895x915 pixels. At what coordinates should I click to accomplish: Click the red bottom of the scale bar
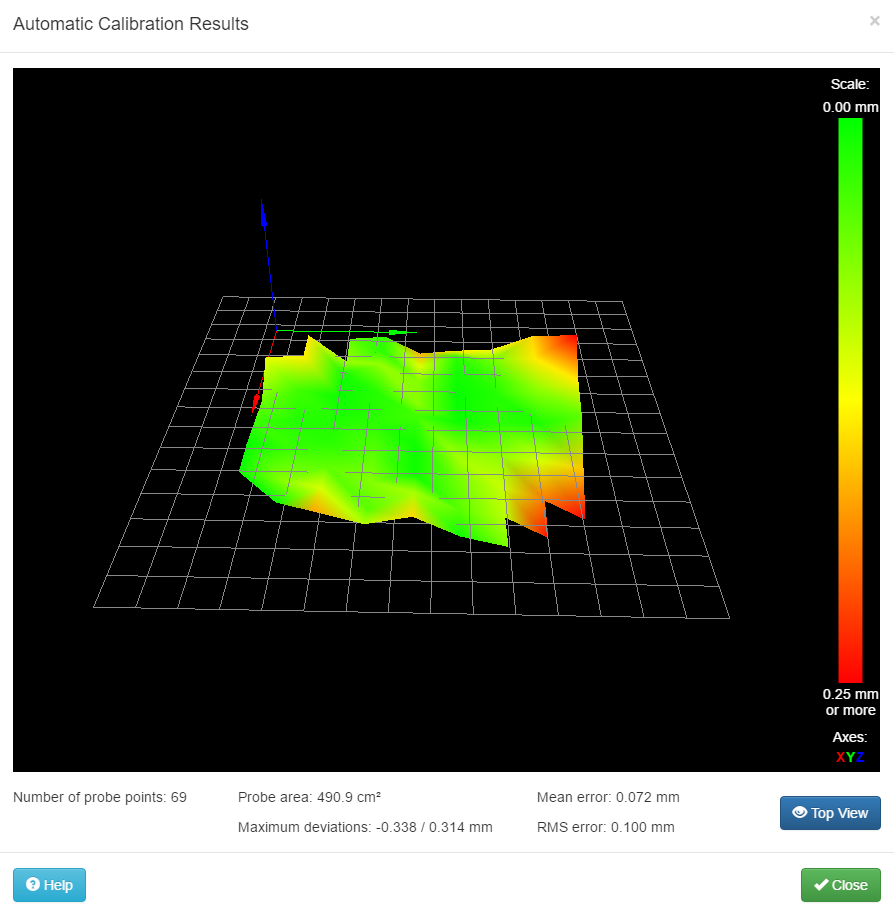(x=850, y=665)
